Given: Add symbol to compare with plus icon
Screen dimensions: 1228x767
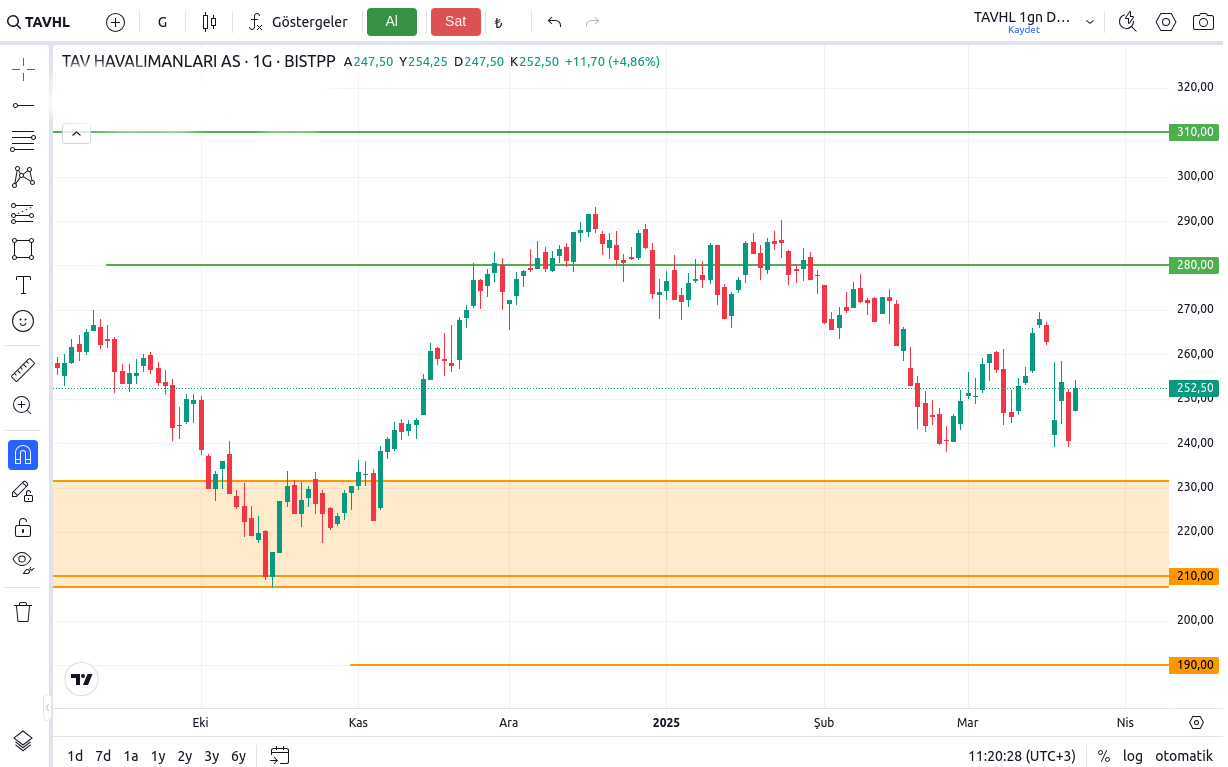Looking at the screenshot, I should coord(115,22).
